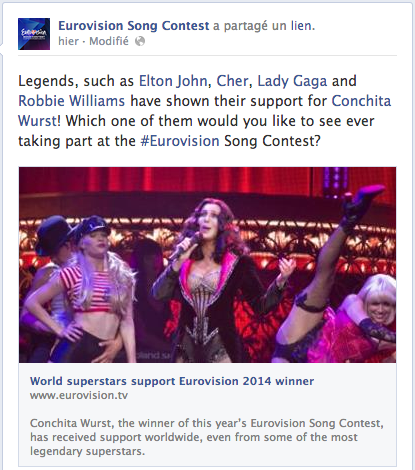Click the public globe privacy icon

coord(140,41)
